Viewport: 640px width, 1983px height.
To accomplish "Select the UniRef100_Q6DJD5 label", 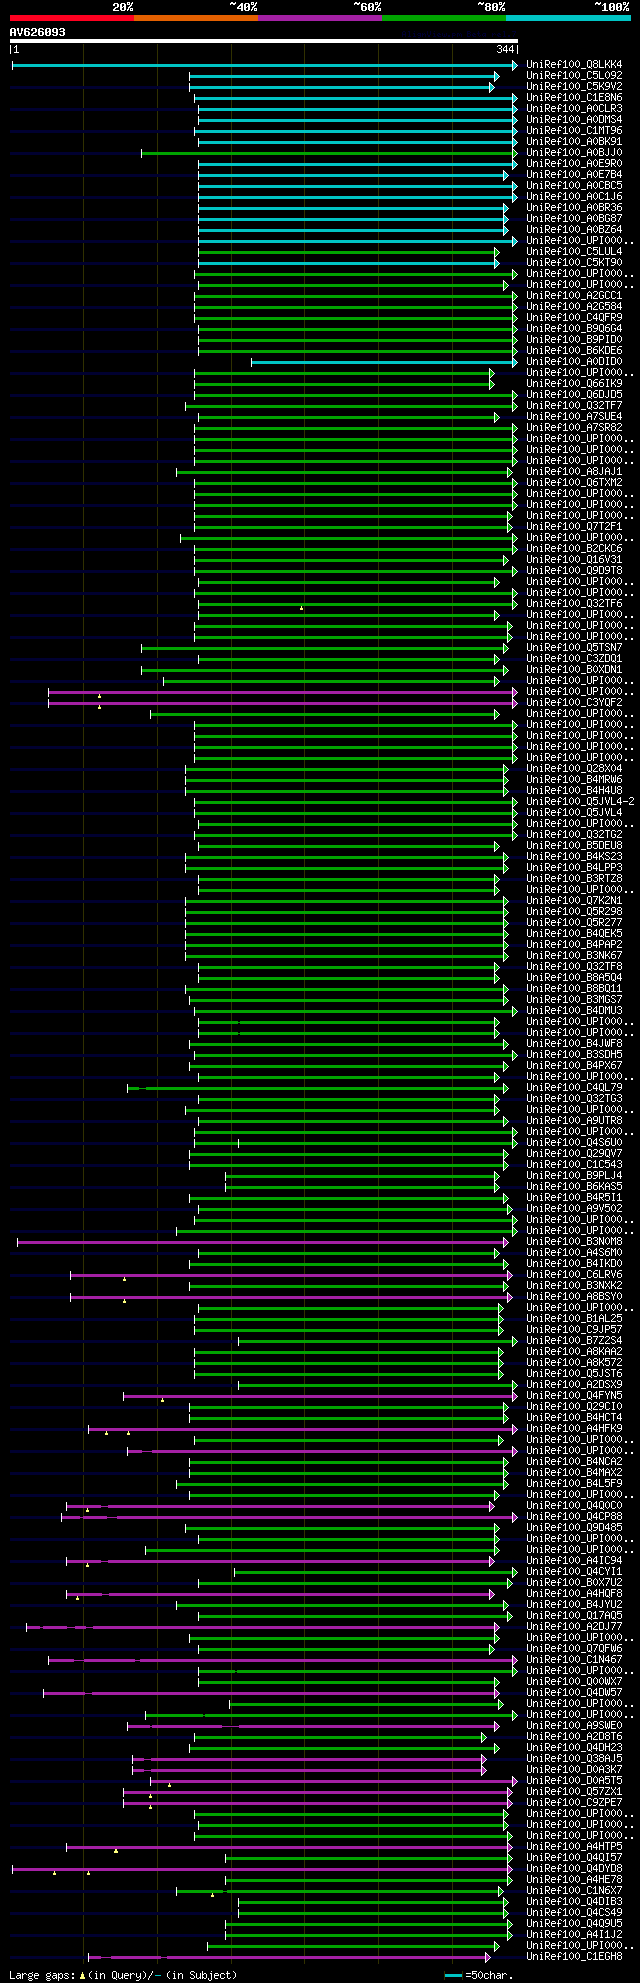I will pyautogui.click(x=574, y=395).
